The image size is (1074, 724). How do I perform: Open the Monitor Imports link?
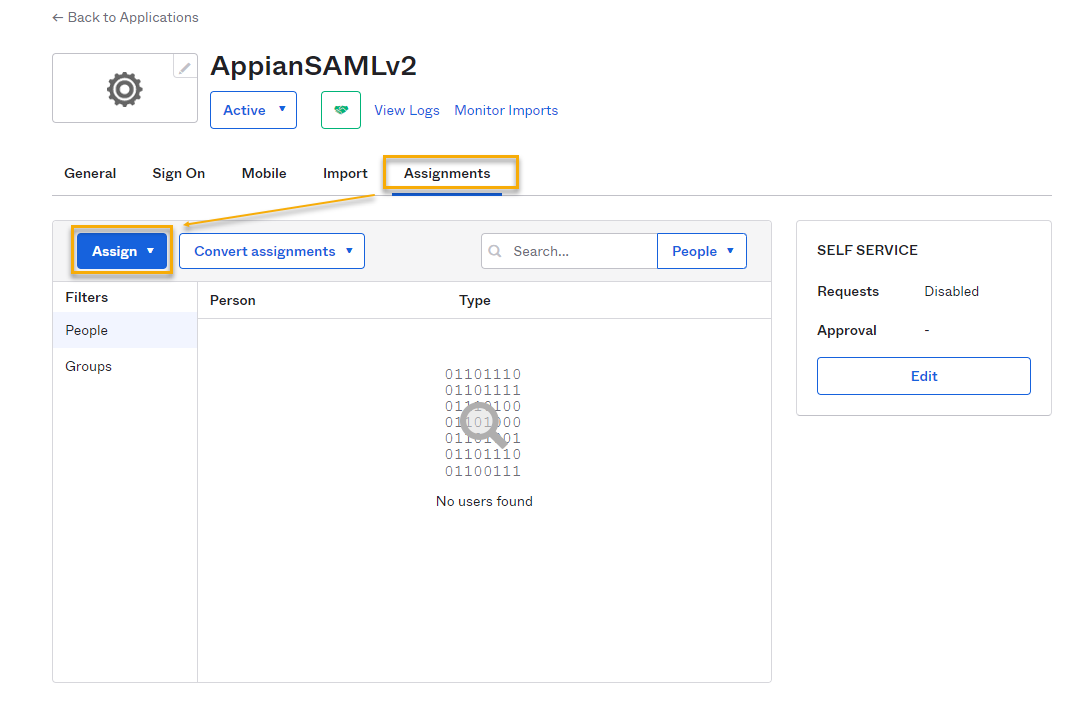(506, 110)
